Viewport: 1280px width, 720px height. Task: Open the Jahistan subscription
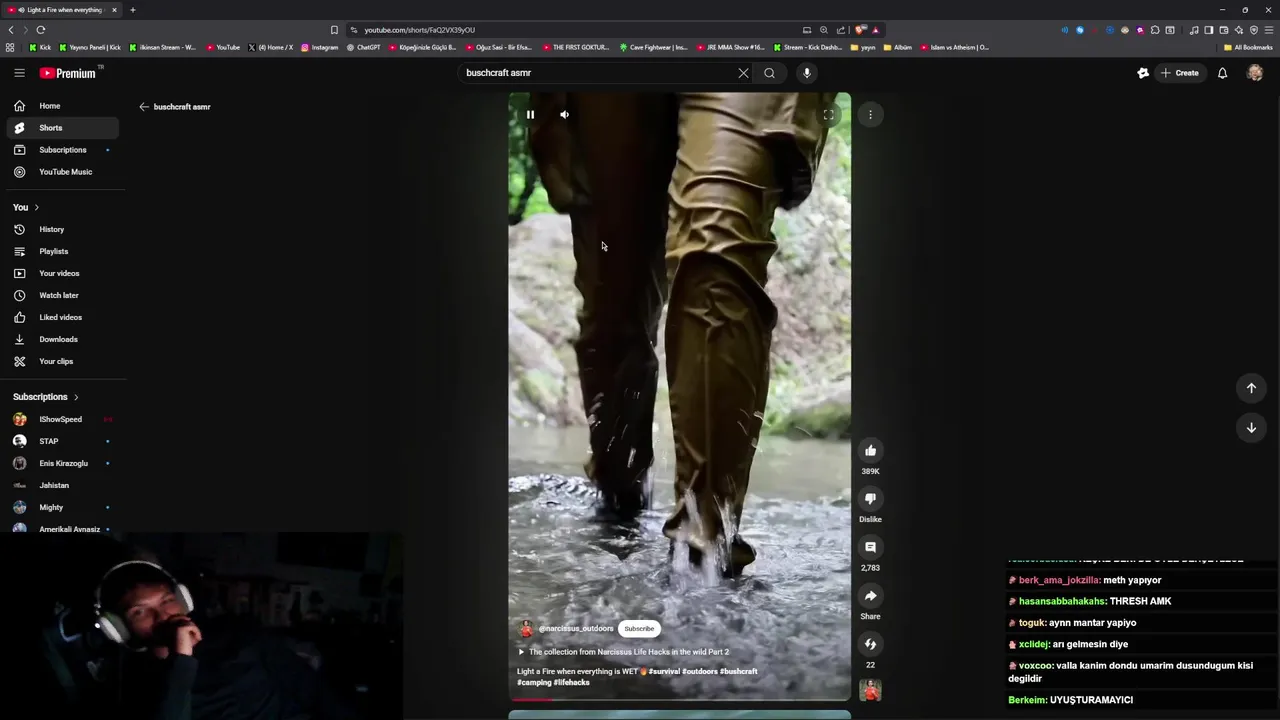62,486
